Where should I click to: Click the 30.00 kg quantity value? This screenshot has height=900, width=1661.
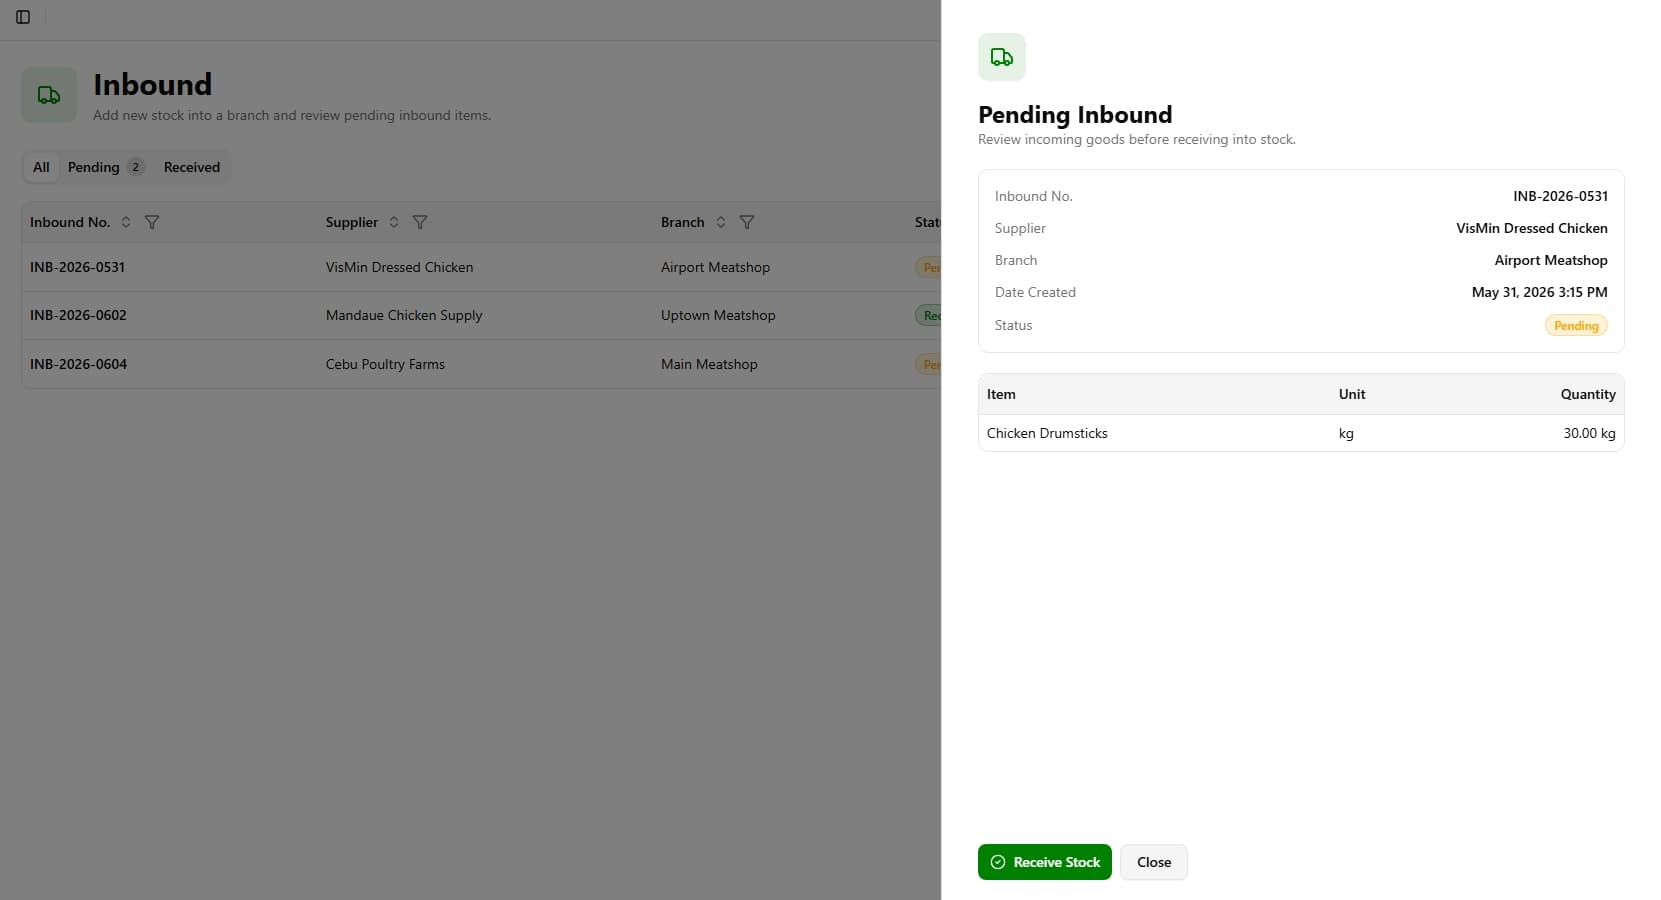1589,433
